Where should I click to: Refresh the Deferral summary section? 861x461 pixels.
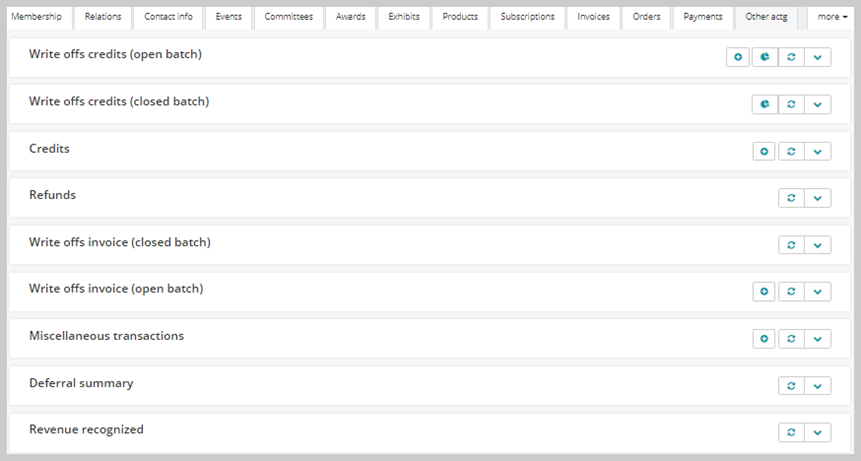[x=791, y=386]
